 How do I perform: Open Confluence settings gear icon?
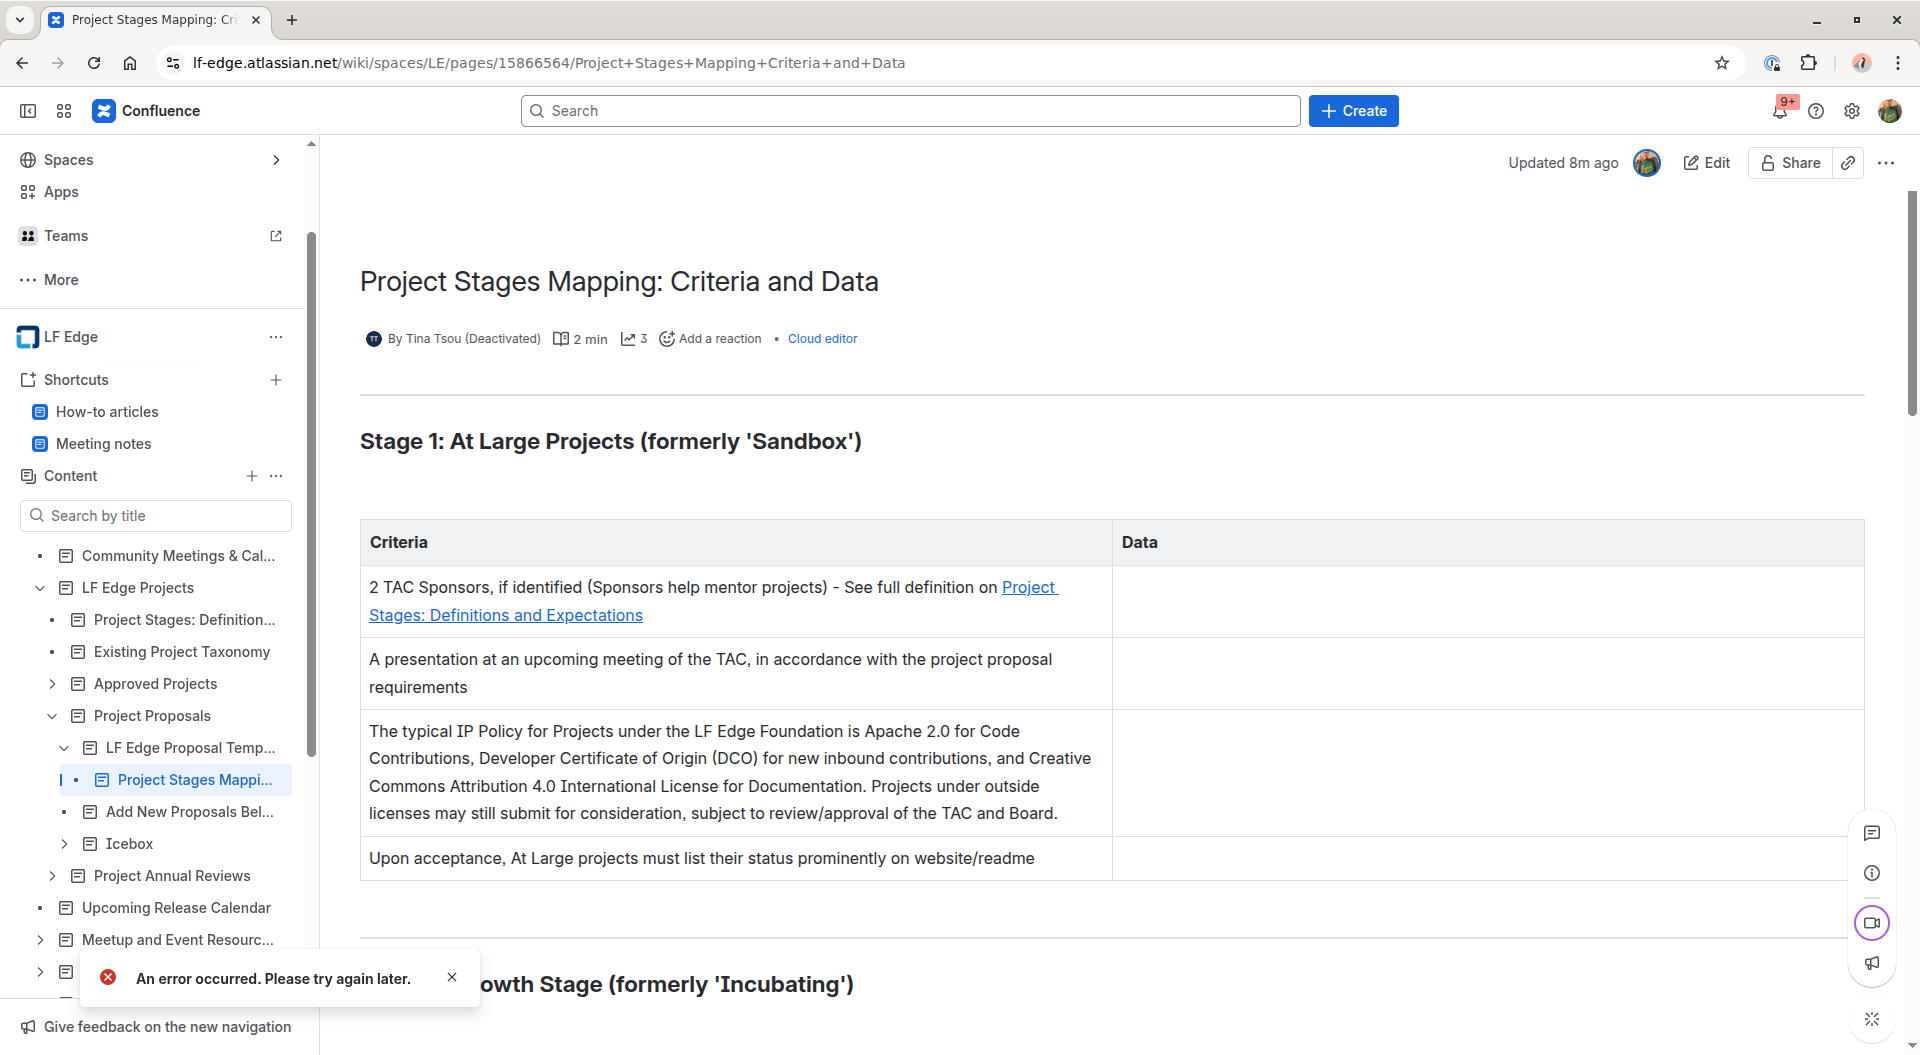pyautogui.click(x=1852, y=111)
